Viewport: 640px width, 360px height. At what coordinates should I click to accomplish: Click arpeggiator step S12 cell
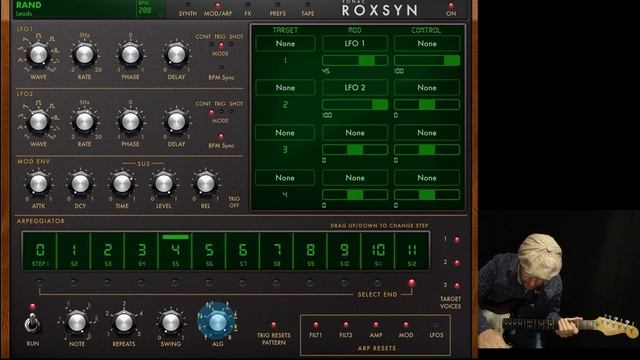(412, 251)
